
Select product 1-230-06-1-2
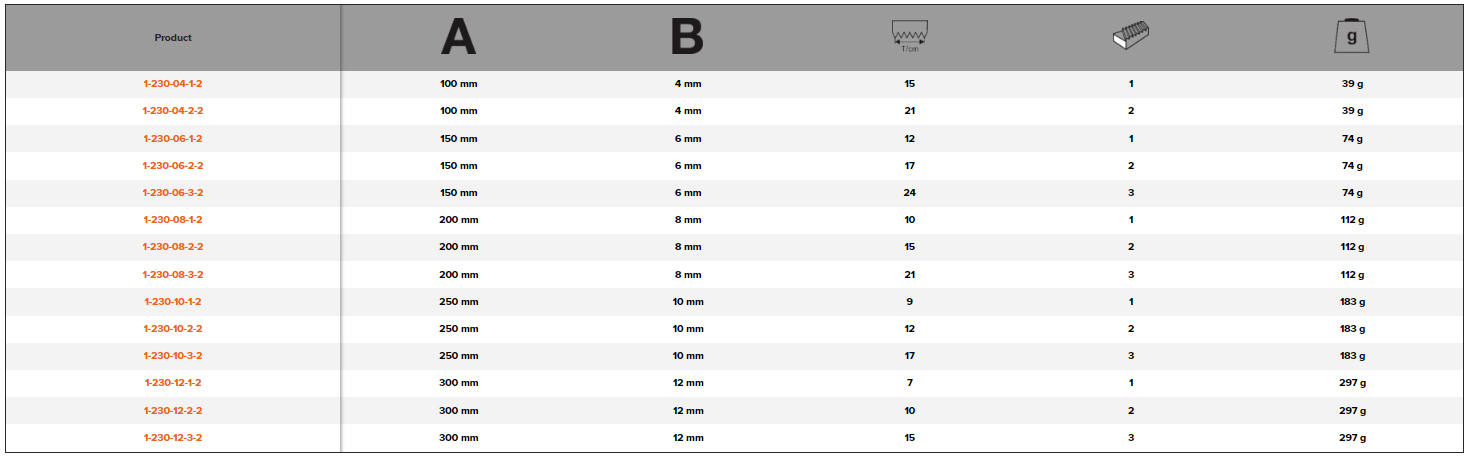[173, 139]
